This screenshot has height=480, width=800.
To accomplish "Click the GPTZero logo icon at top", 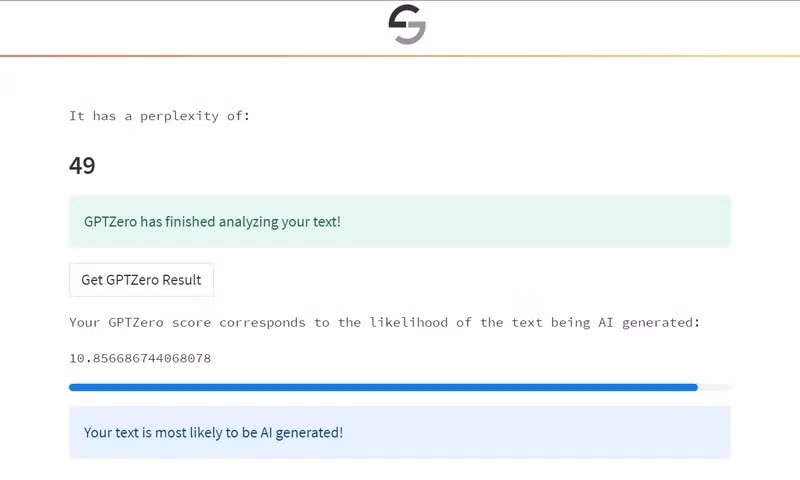I will tap(407, 24).
